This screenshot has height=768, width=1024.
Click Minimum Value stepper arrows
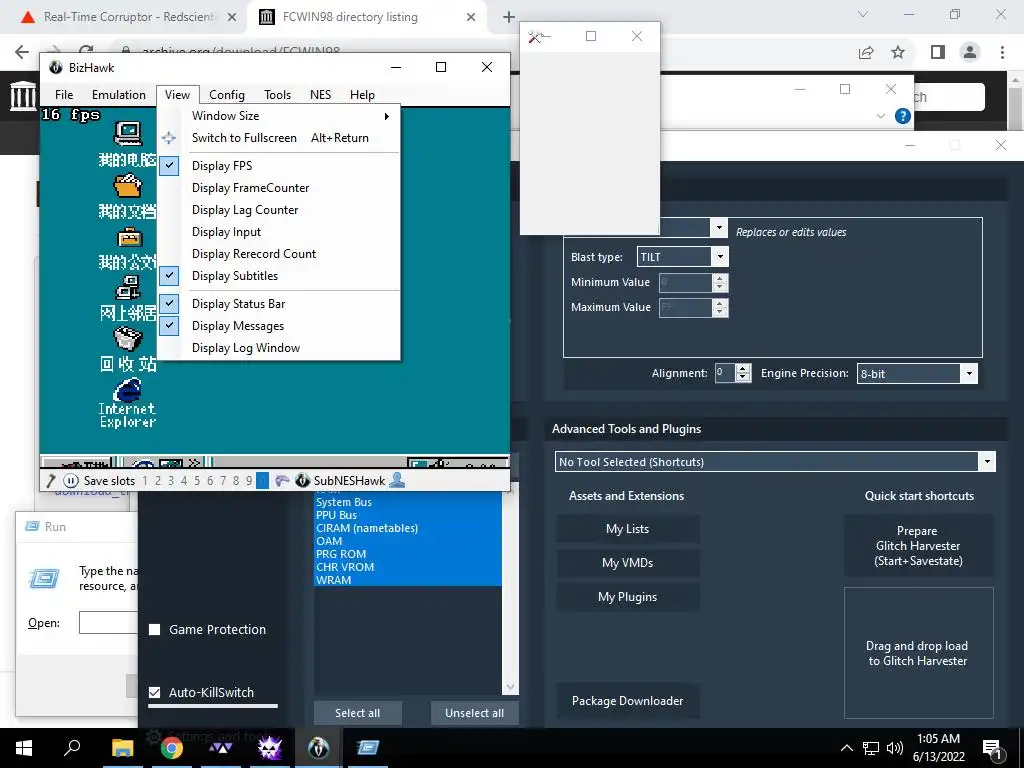(x=720, y=282)
